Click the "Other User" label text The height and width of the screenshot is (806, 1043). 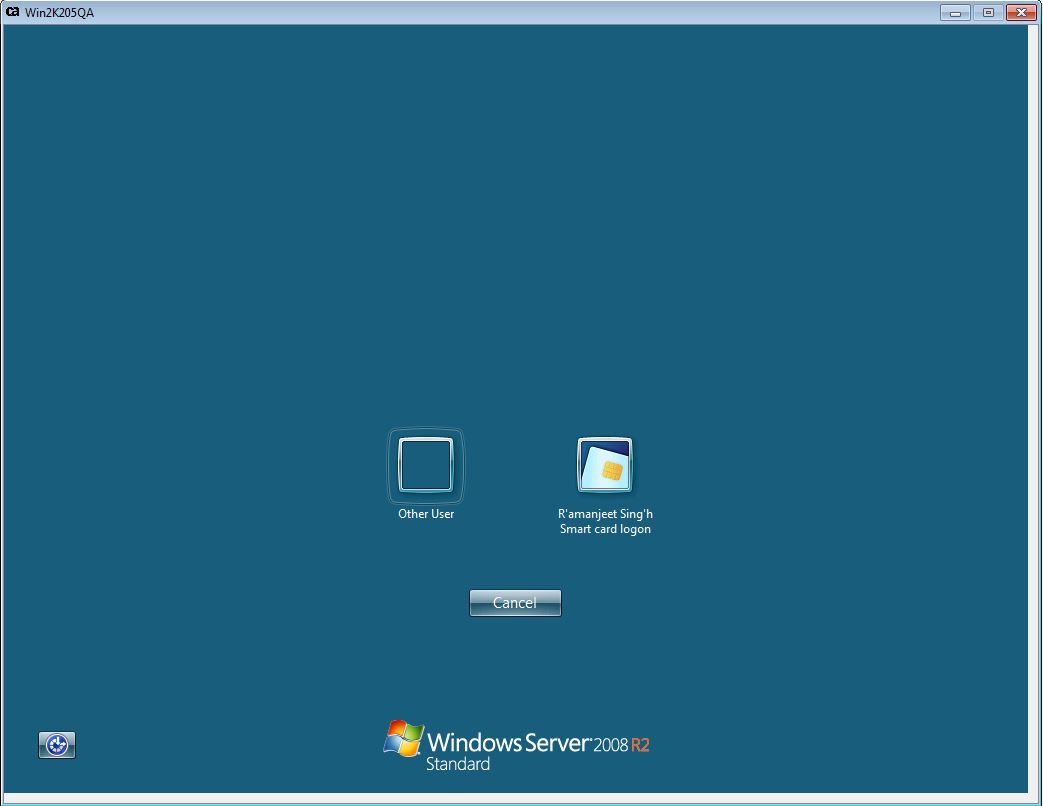click(x=425, y=513)
